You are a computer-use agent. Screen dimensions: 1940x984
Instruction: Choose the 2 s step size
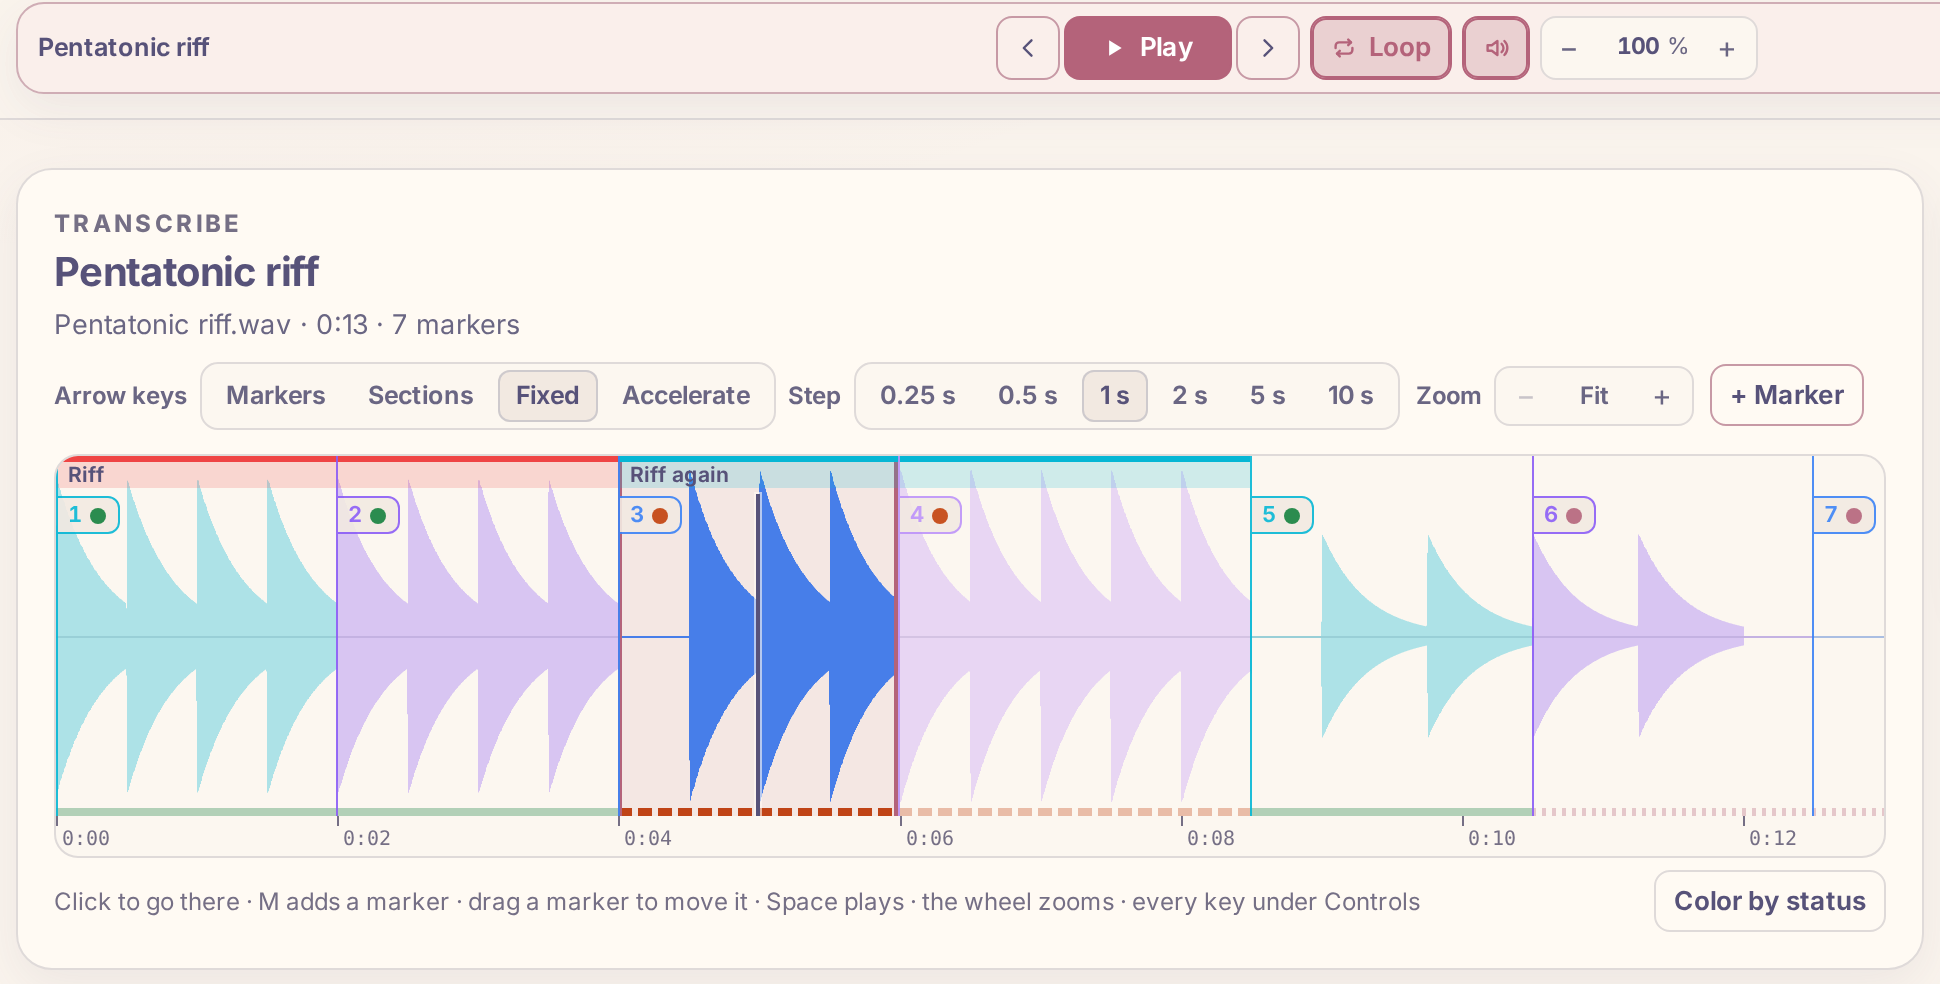tap(1189, 396)
